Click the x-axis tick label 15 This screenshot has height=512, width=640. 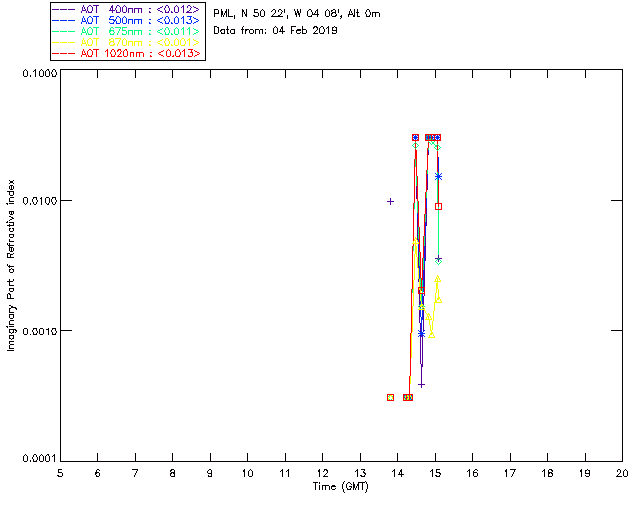[x=435, y=474]
